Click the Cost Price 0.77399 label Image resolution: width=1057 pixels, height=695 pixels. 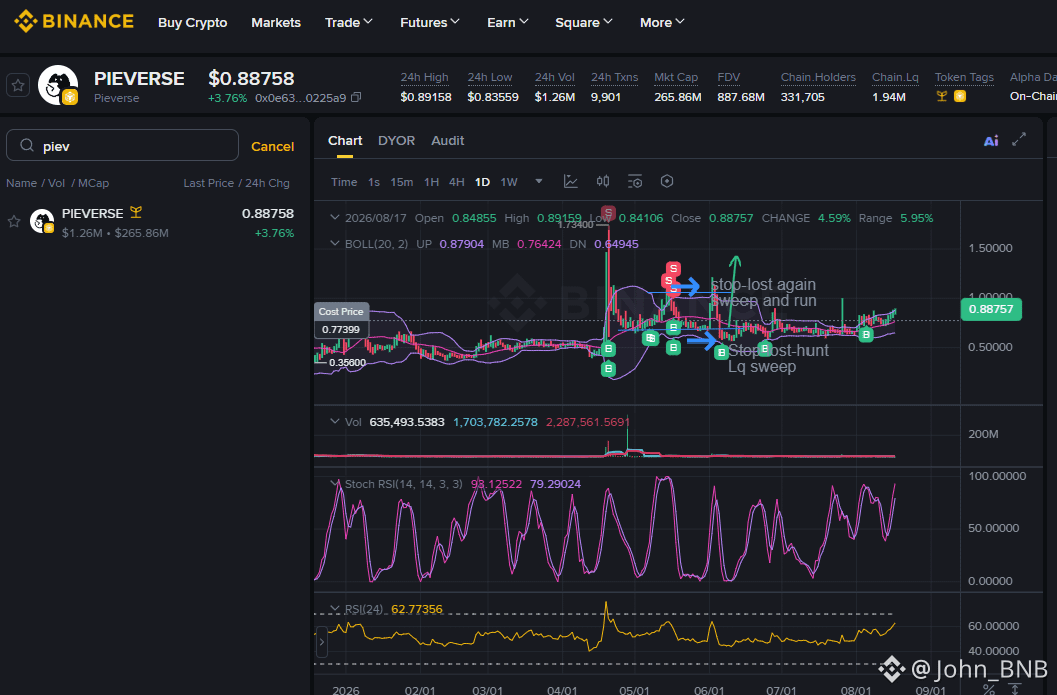click(x=341, y=320)
